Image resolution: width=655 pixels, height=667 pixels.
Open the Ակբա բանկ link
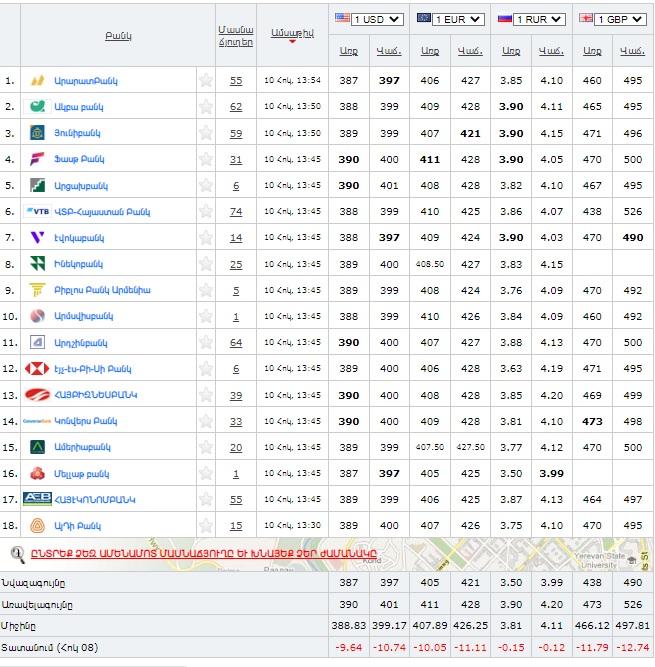click(x=79, y=107)
